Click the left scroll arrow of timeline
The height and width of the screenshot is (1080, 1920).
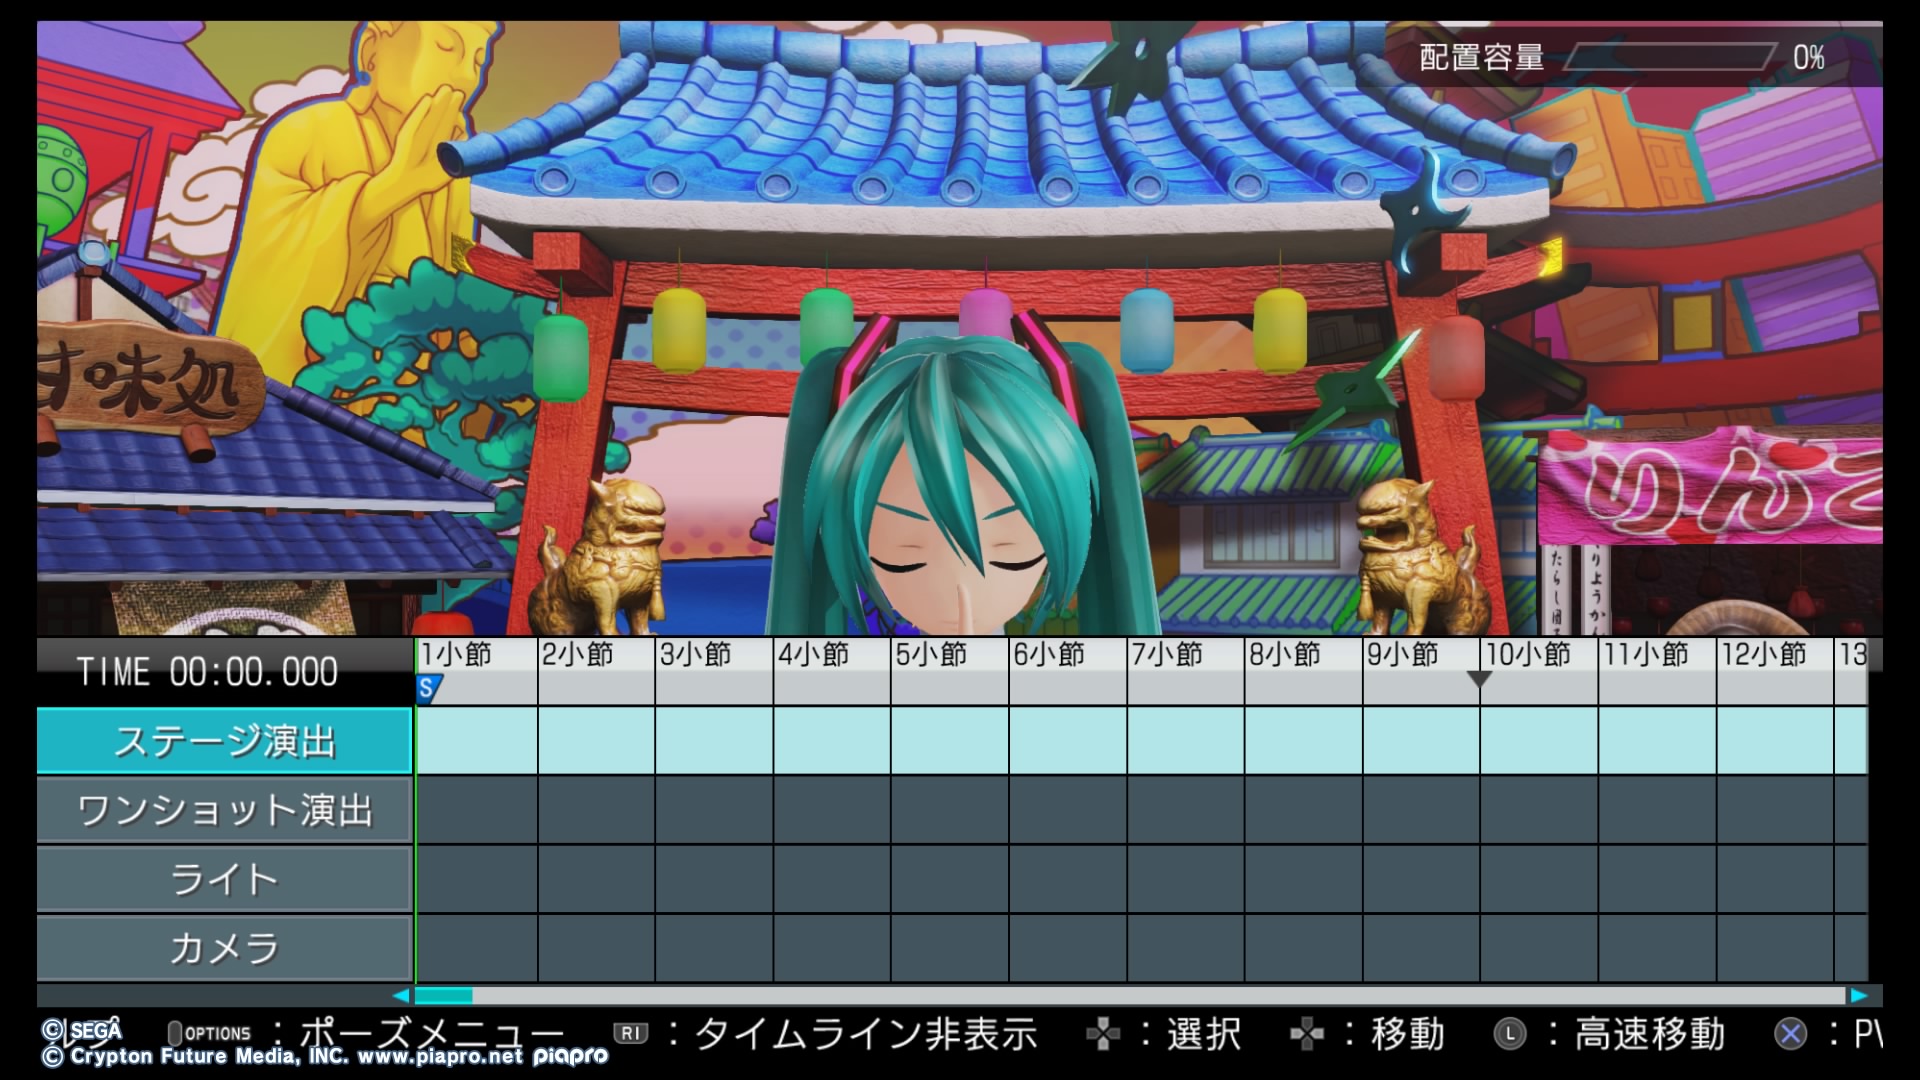401,996
